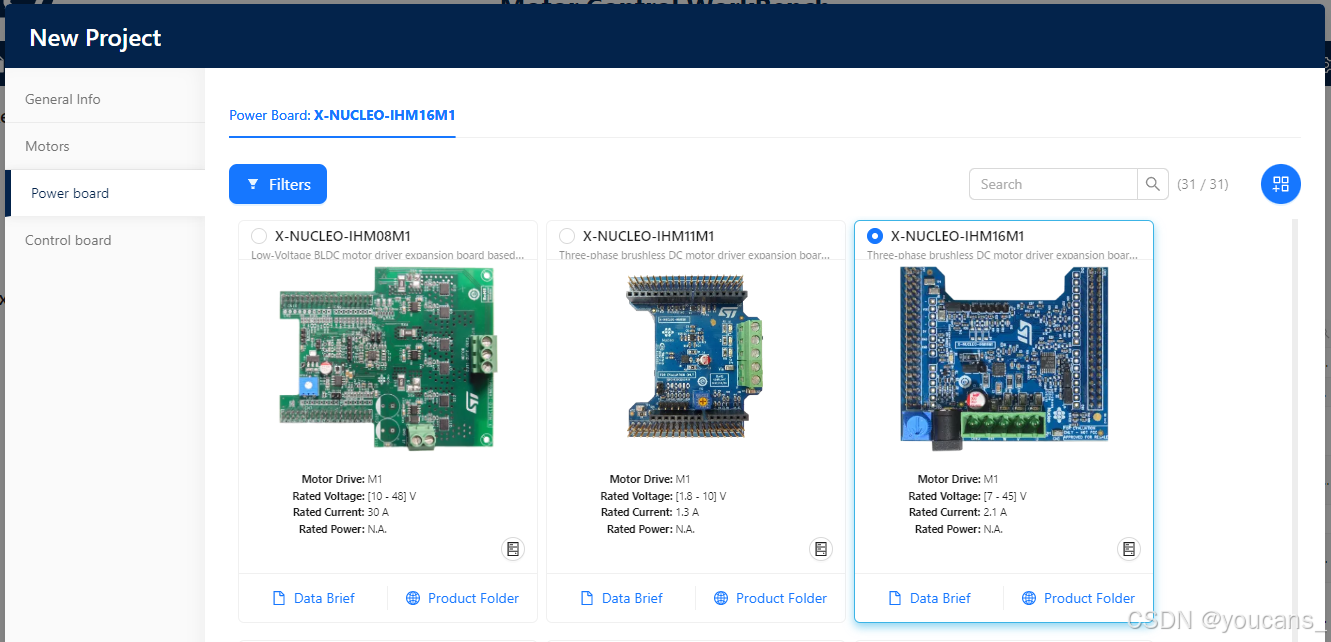This screenshot has height=642, width=1331.
Task: Toggle grid view layout button
Action: (1281, 184)
